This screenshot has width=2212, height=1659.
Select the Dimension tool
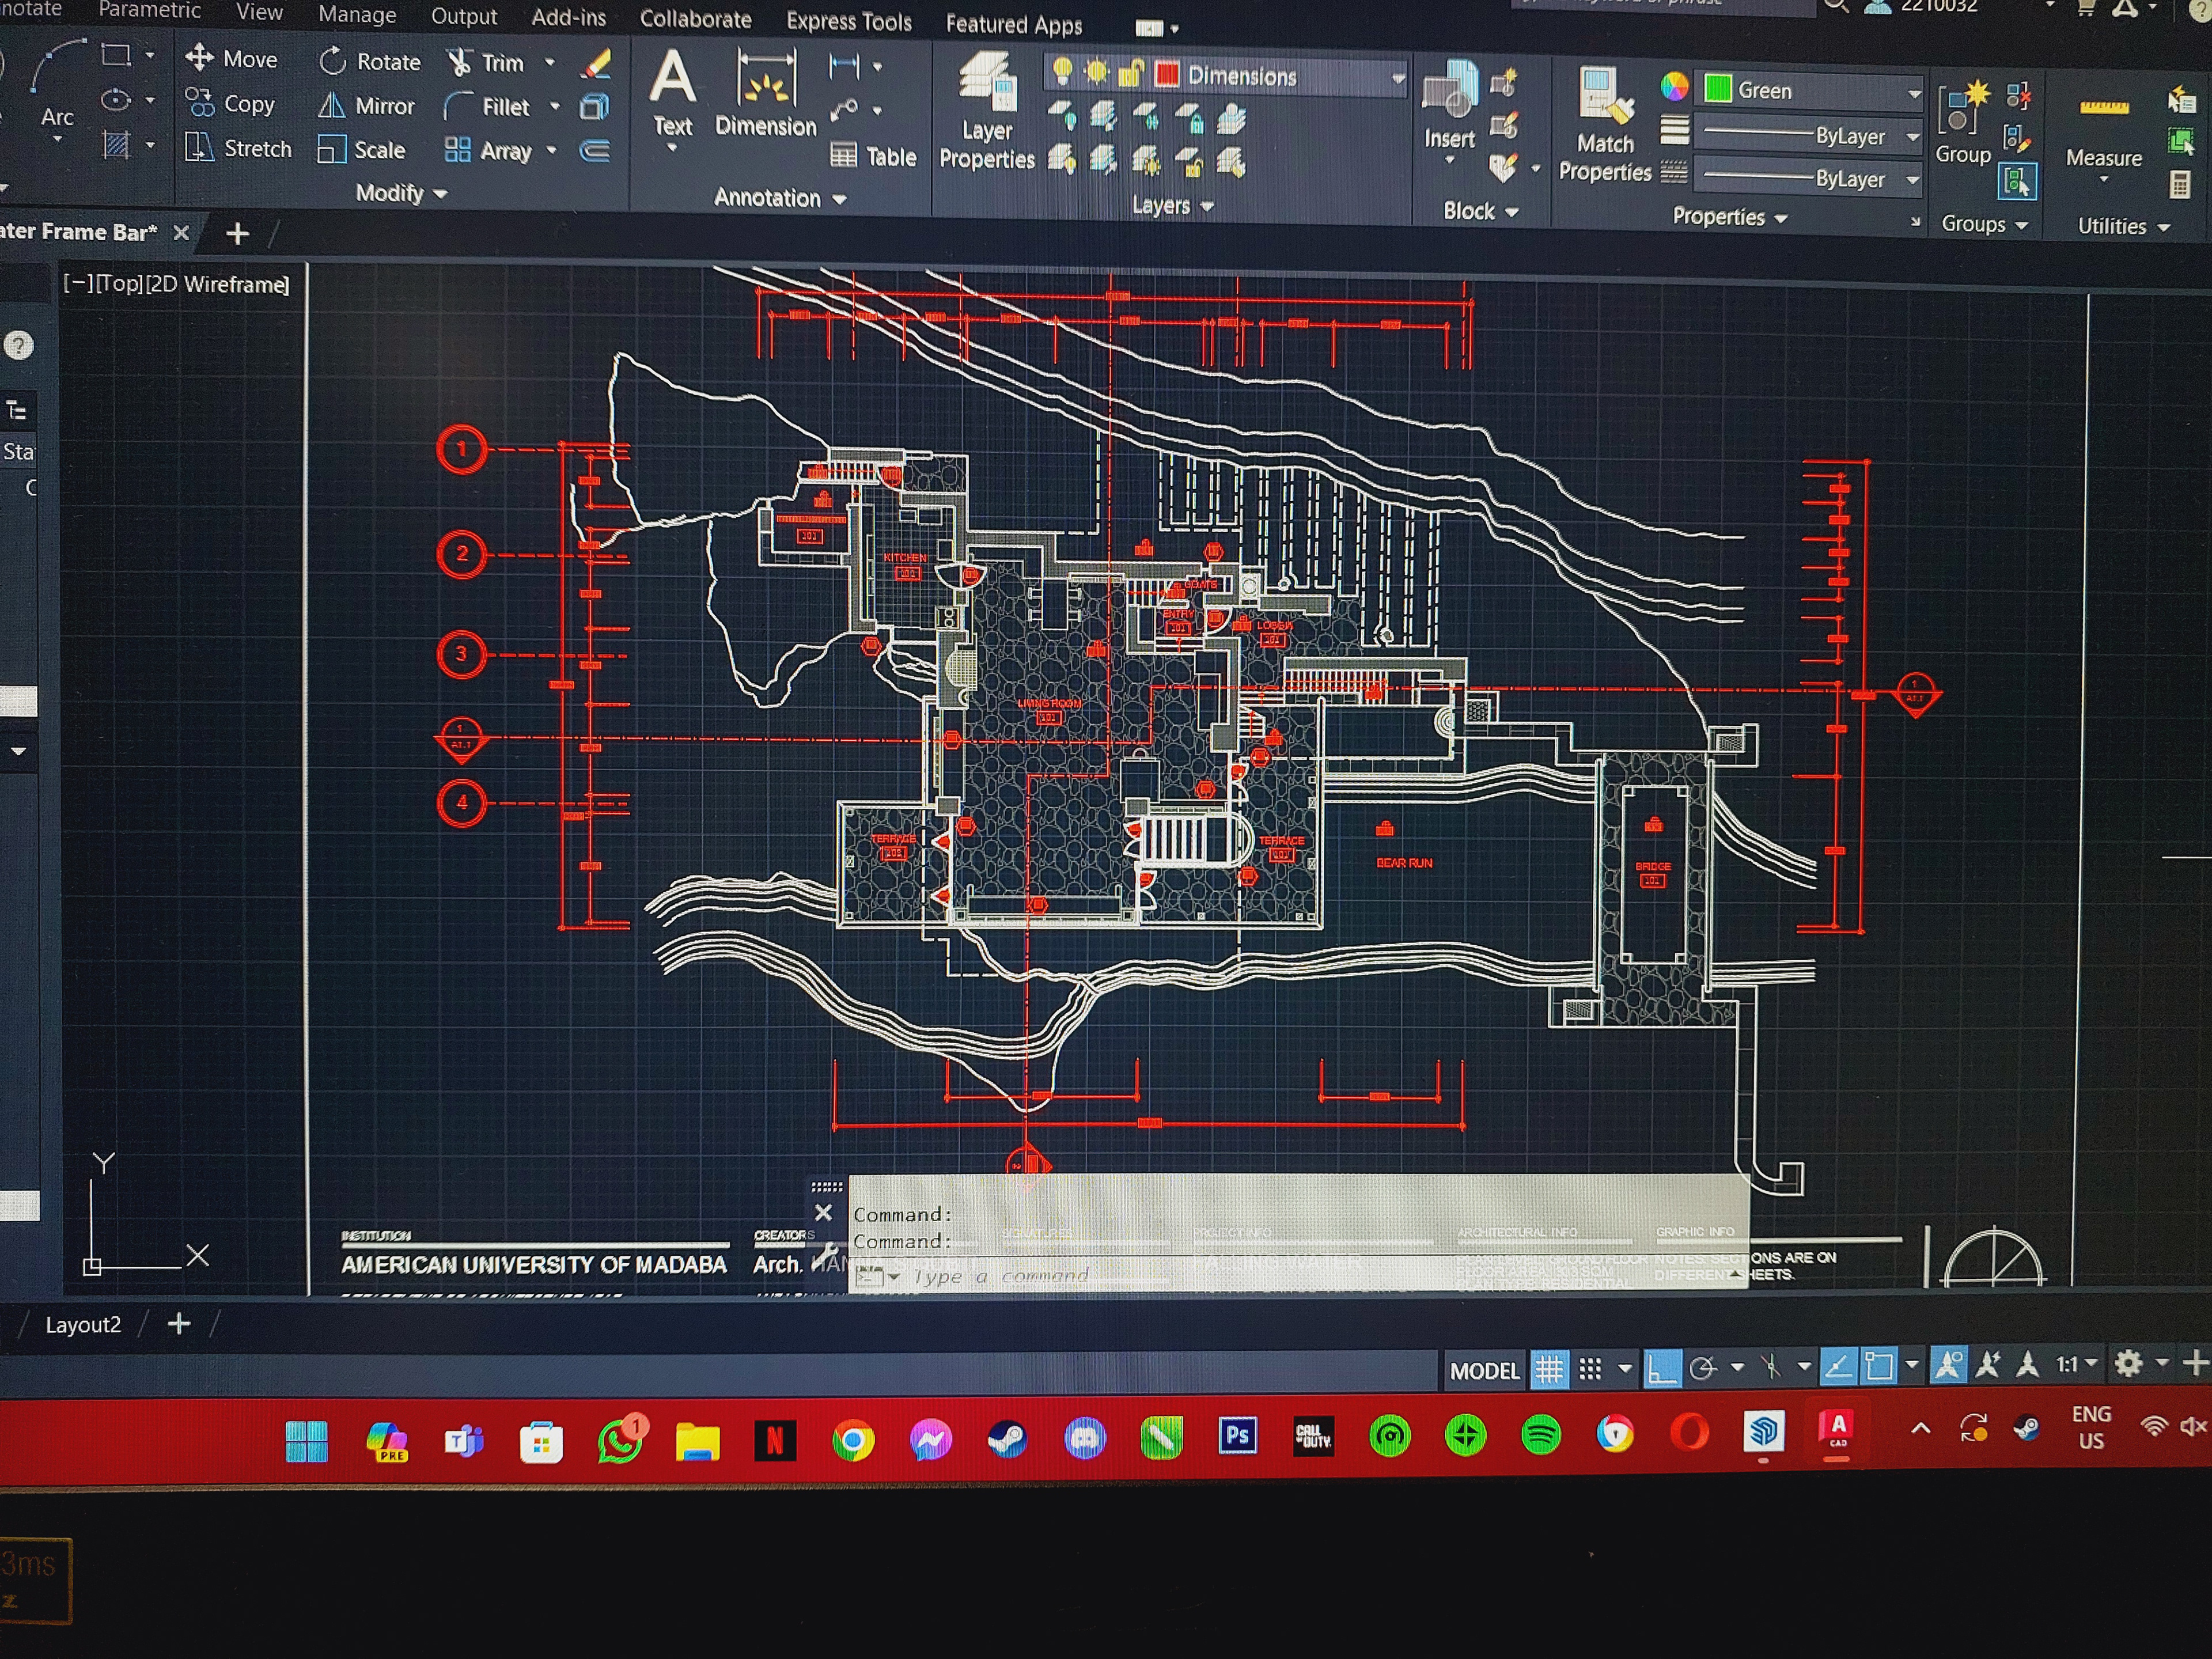(x=766, y=94)
